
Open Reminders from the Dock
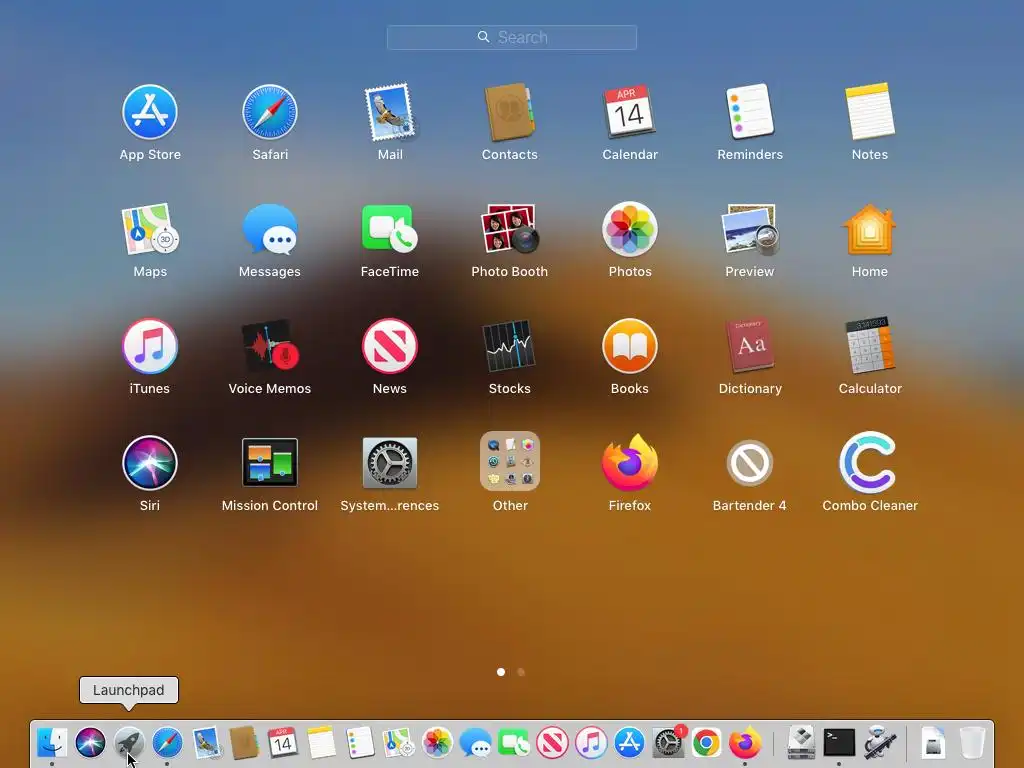[x=360, y=743]
